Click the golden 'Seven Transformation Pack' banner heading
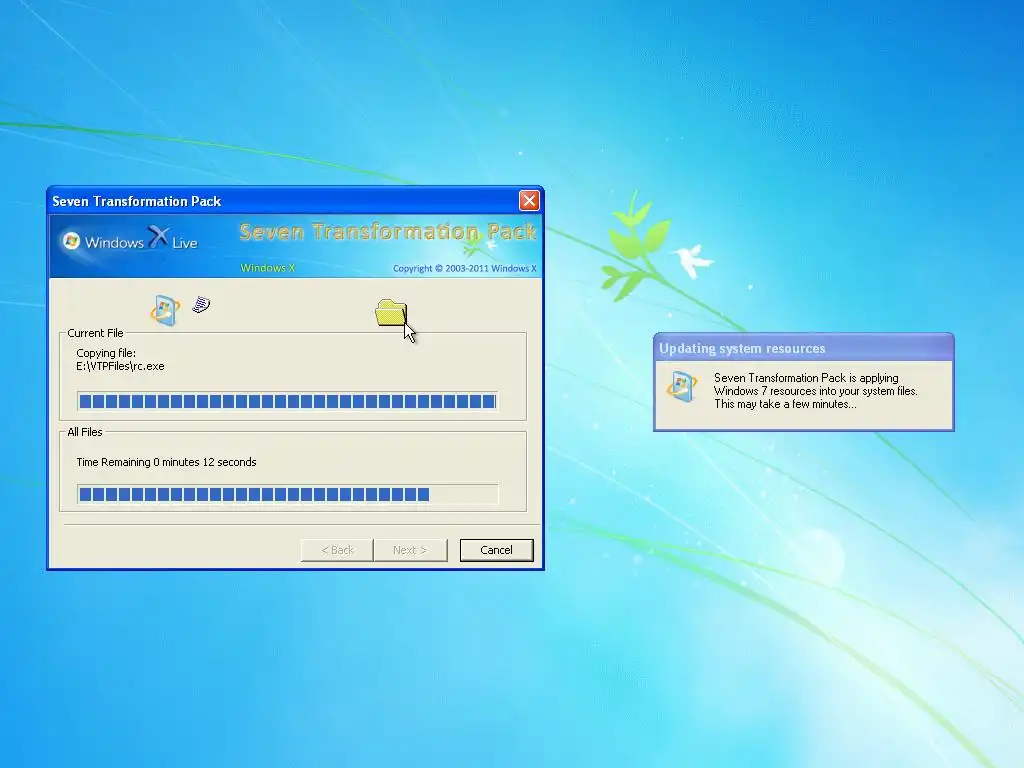 [x=388, y=232]
